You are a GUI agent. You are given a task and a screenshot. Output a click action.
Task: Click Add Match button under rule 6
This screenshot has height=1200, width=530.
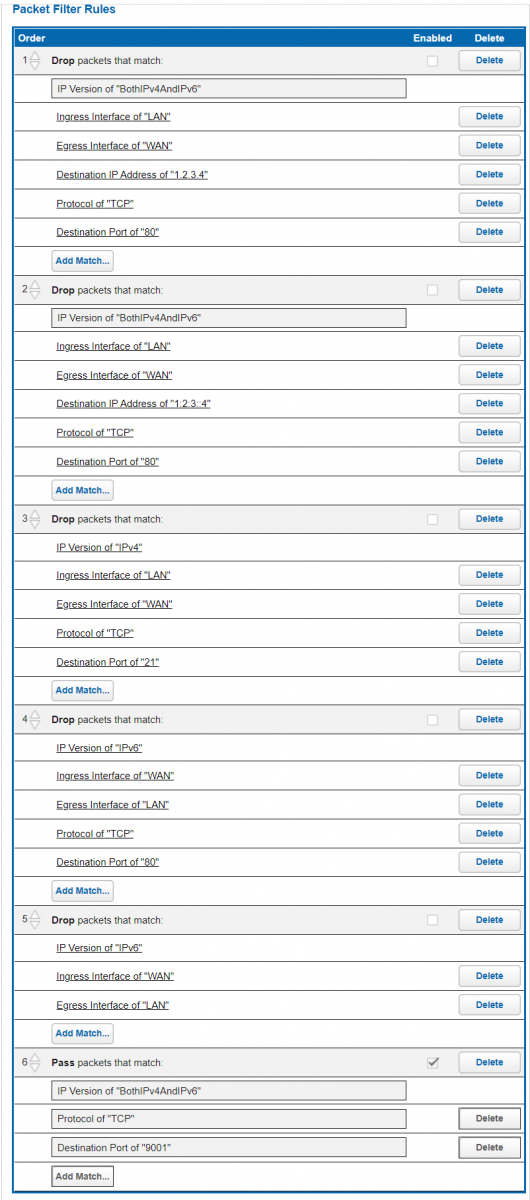[82, 1176]
